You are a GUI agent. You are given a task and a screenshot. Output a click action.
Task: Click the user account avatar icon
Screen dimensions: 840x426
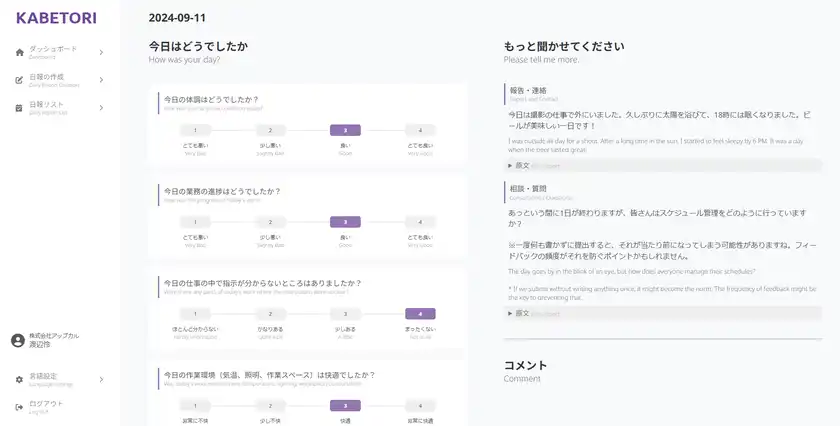(18, 340)
